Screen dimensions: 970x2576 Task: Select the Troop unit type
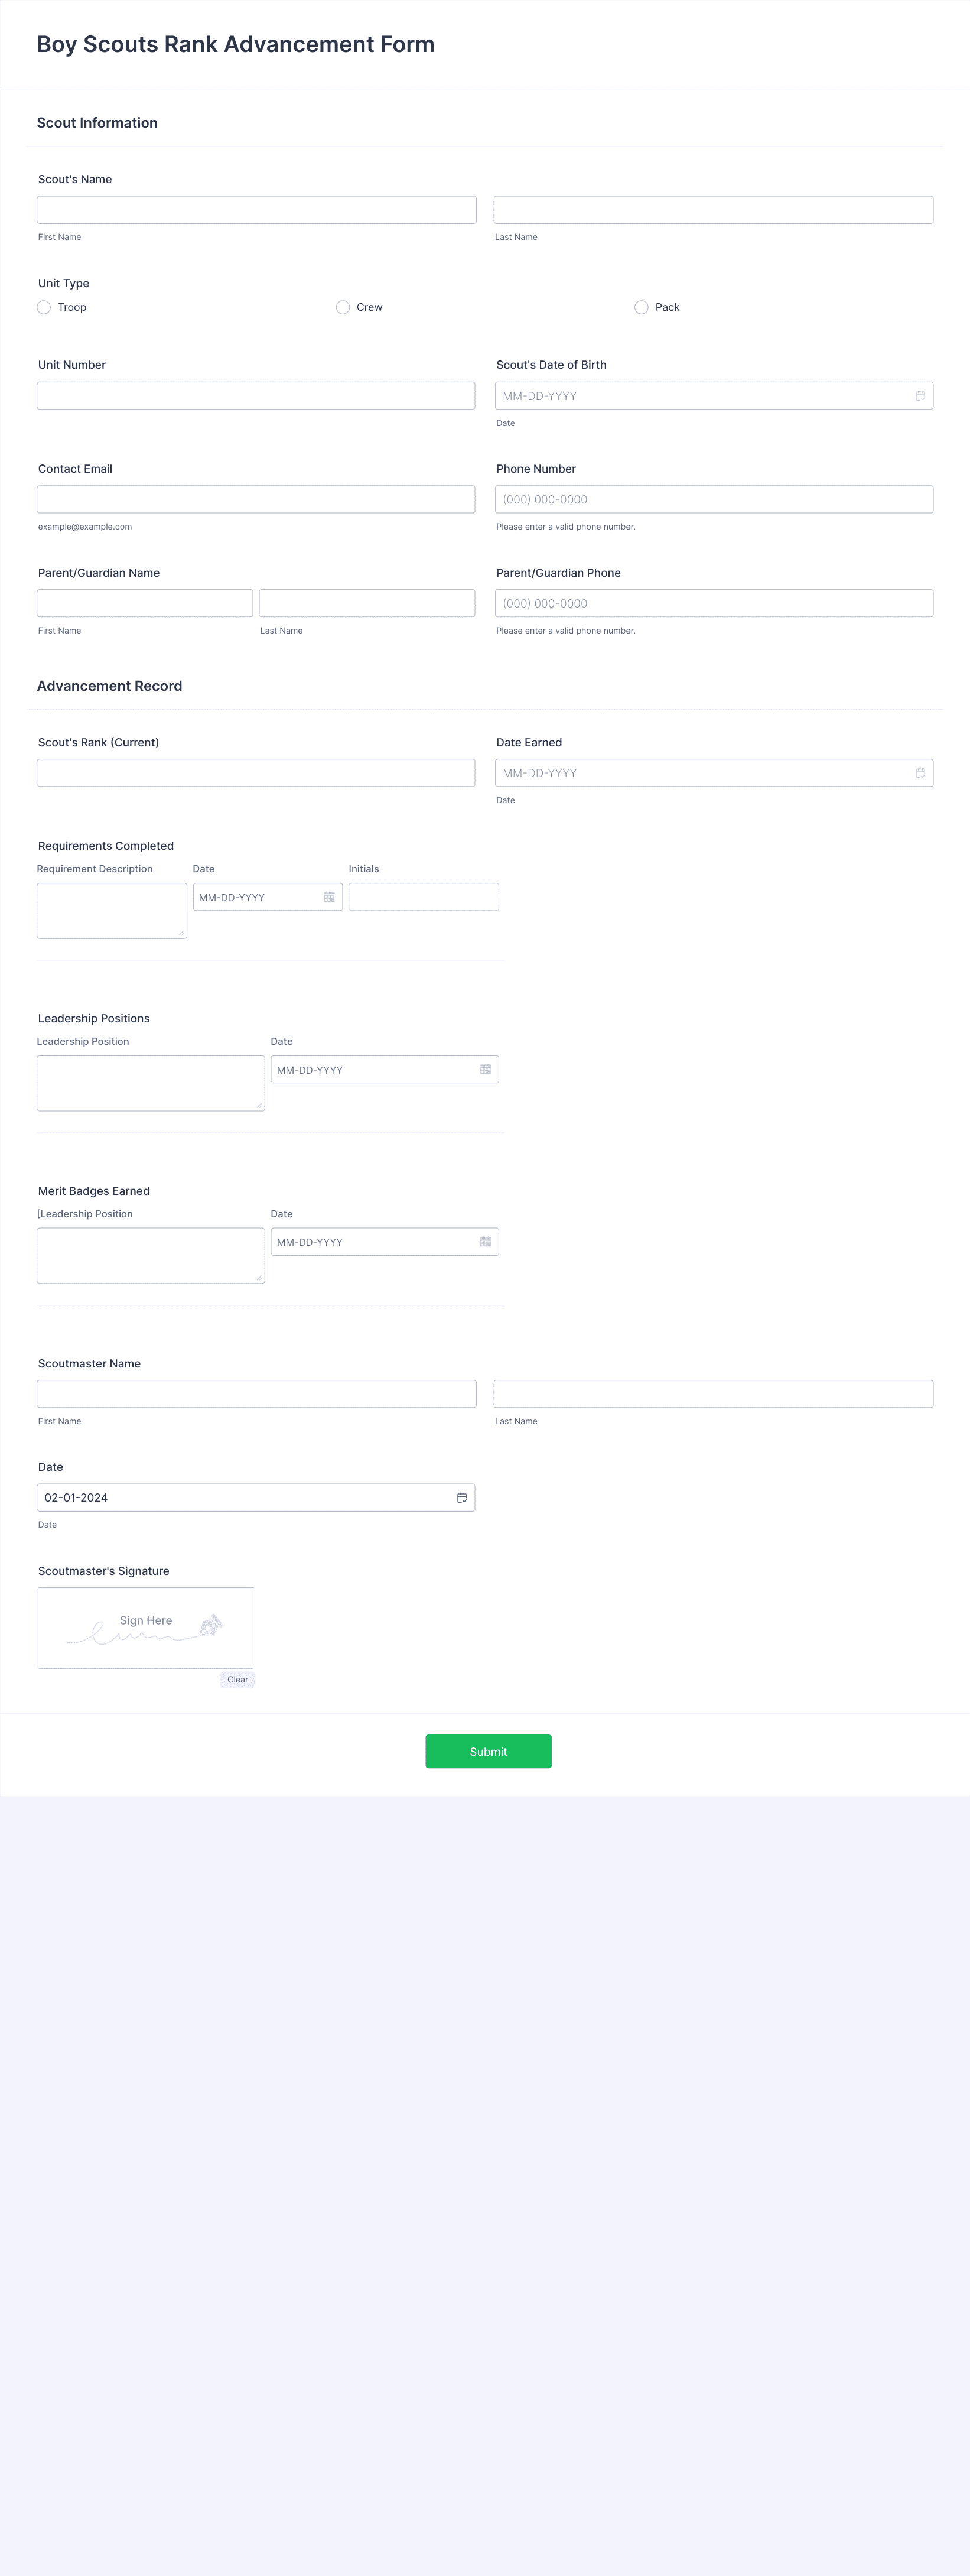coord(44,307)
